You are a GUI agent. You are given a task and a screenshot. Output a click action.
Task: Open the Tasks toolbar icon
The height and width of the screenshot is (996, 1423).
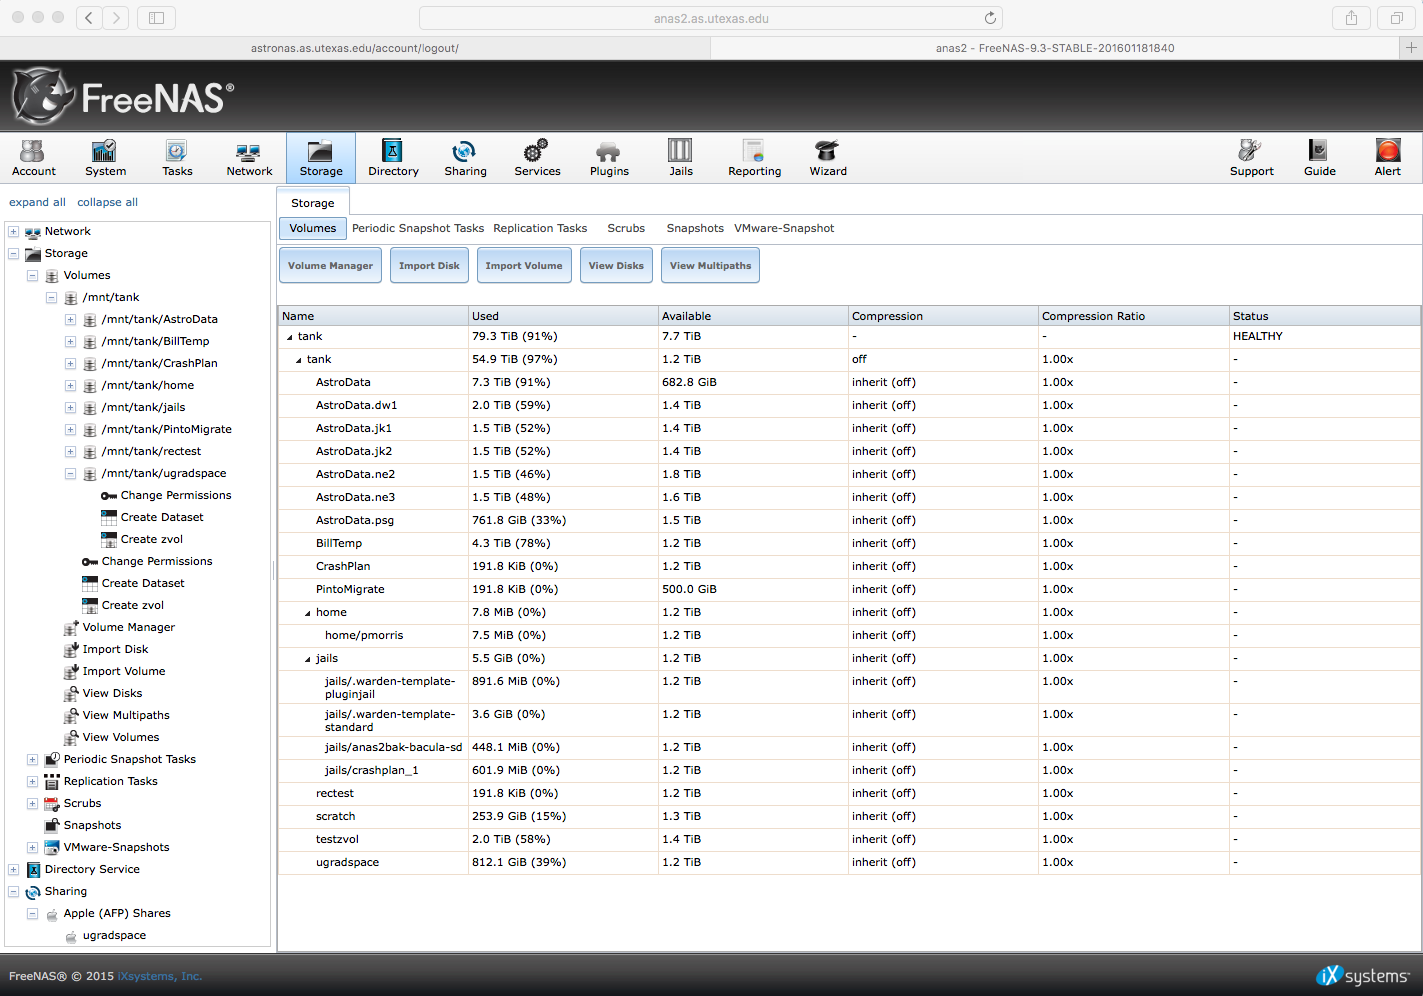[177, 158]
